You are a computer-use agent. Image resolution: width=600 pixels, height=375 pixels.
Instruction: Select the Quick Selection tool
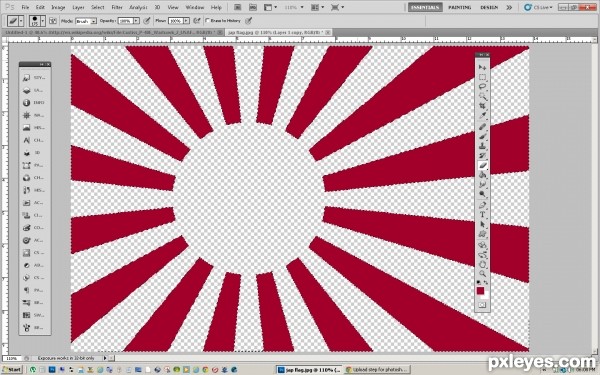482,96
